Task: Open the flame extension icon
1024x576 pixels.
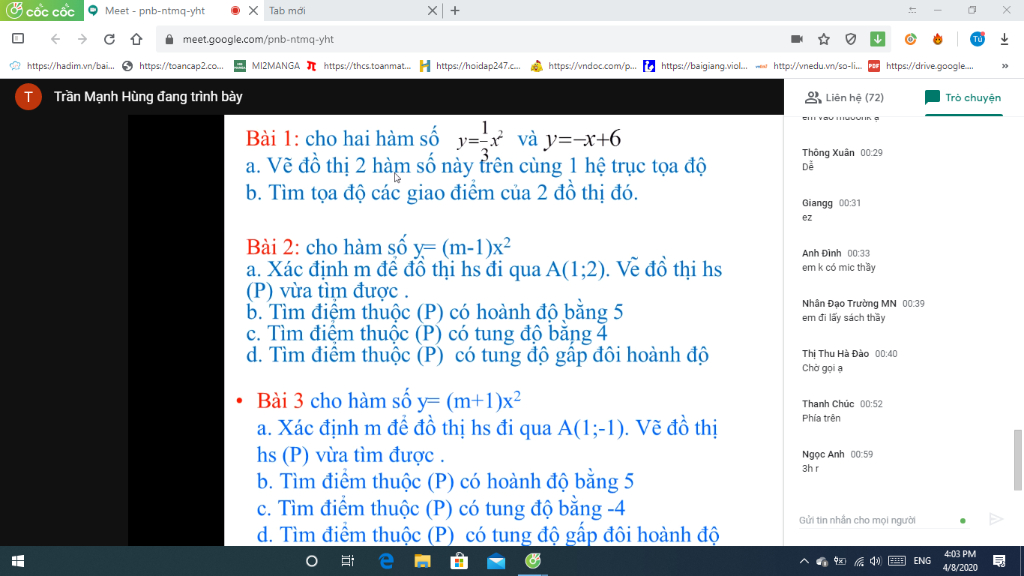Action: (938, 39)
